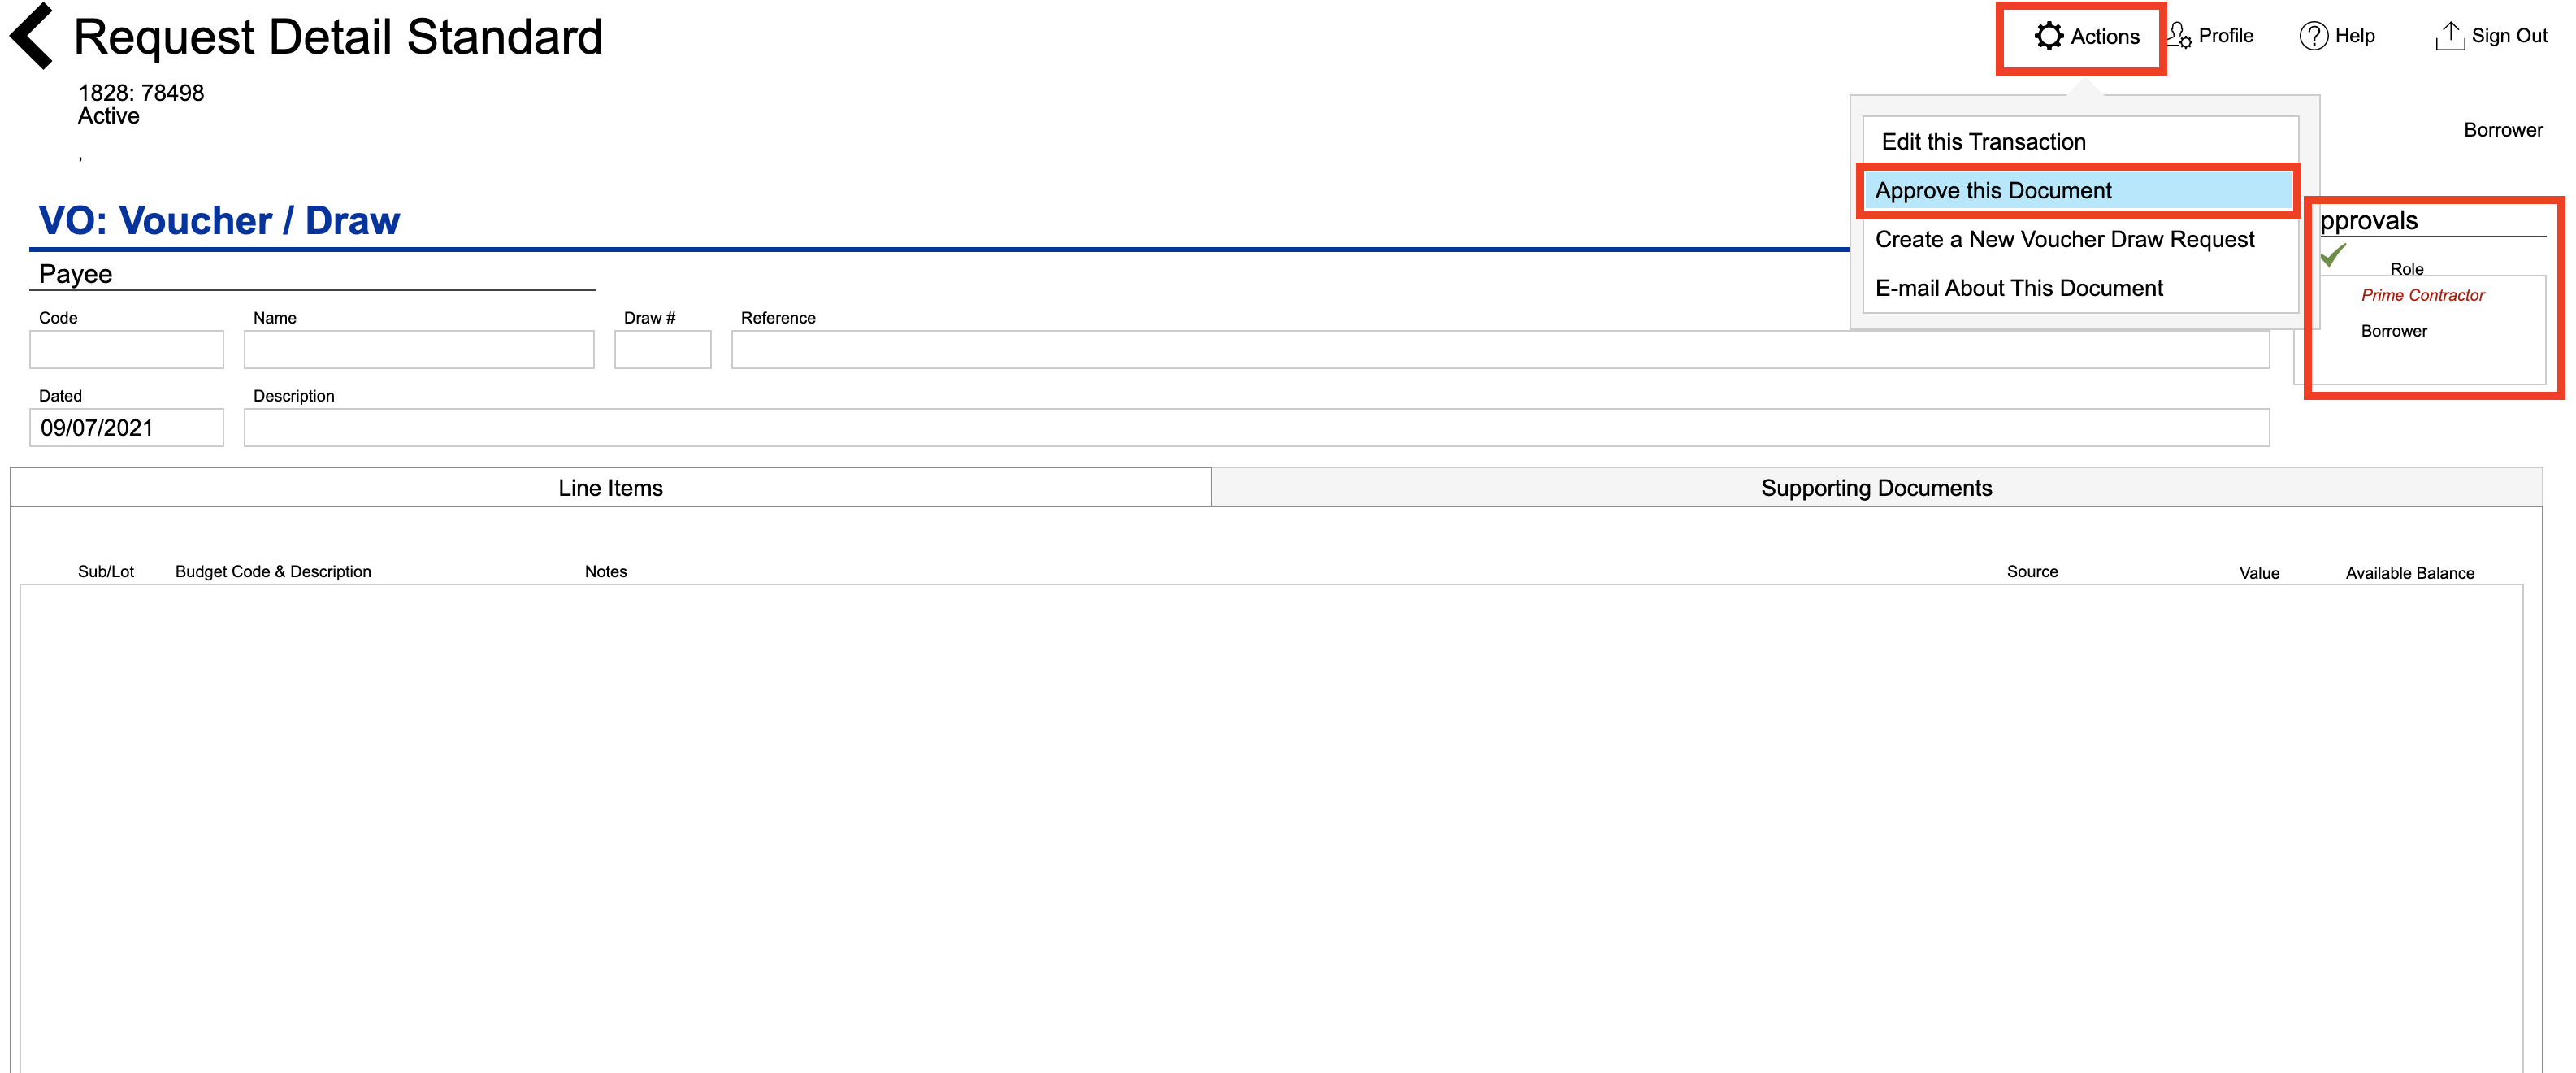
Task: Click the payee Name field
Action: click(419, 350)
